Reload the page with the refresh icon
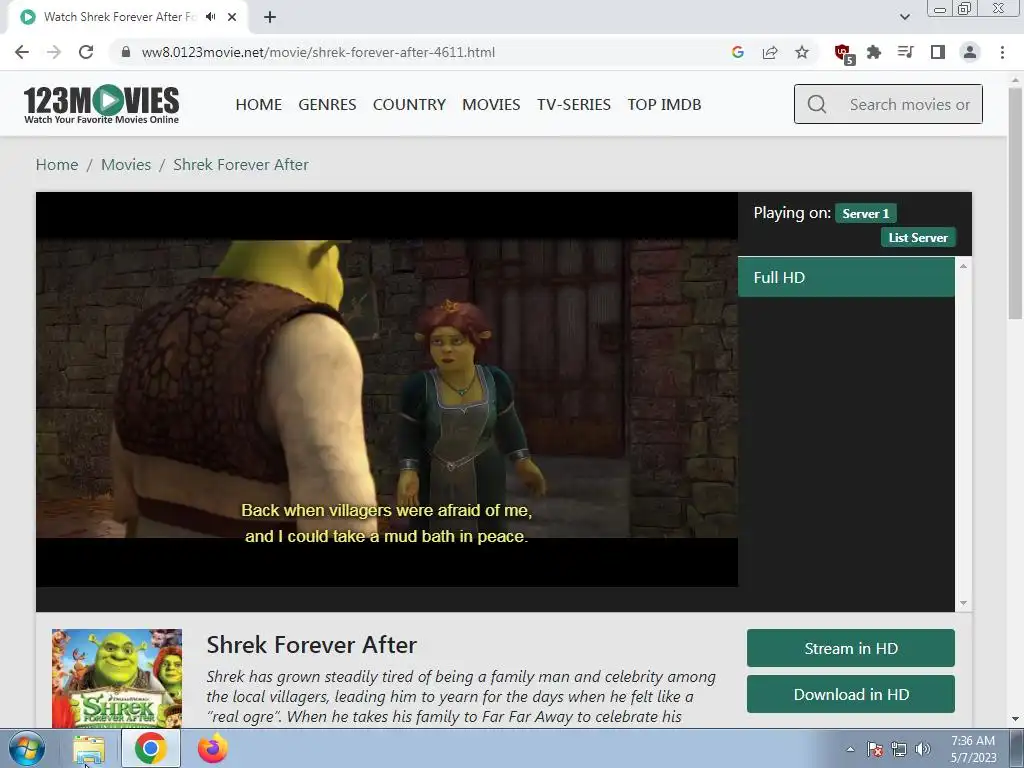This screenshot has width=1024, height=768. tap(86, 52)
